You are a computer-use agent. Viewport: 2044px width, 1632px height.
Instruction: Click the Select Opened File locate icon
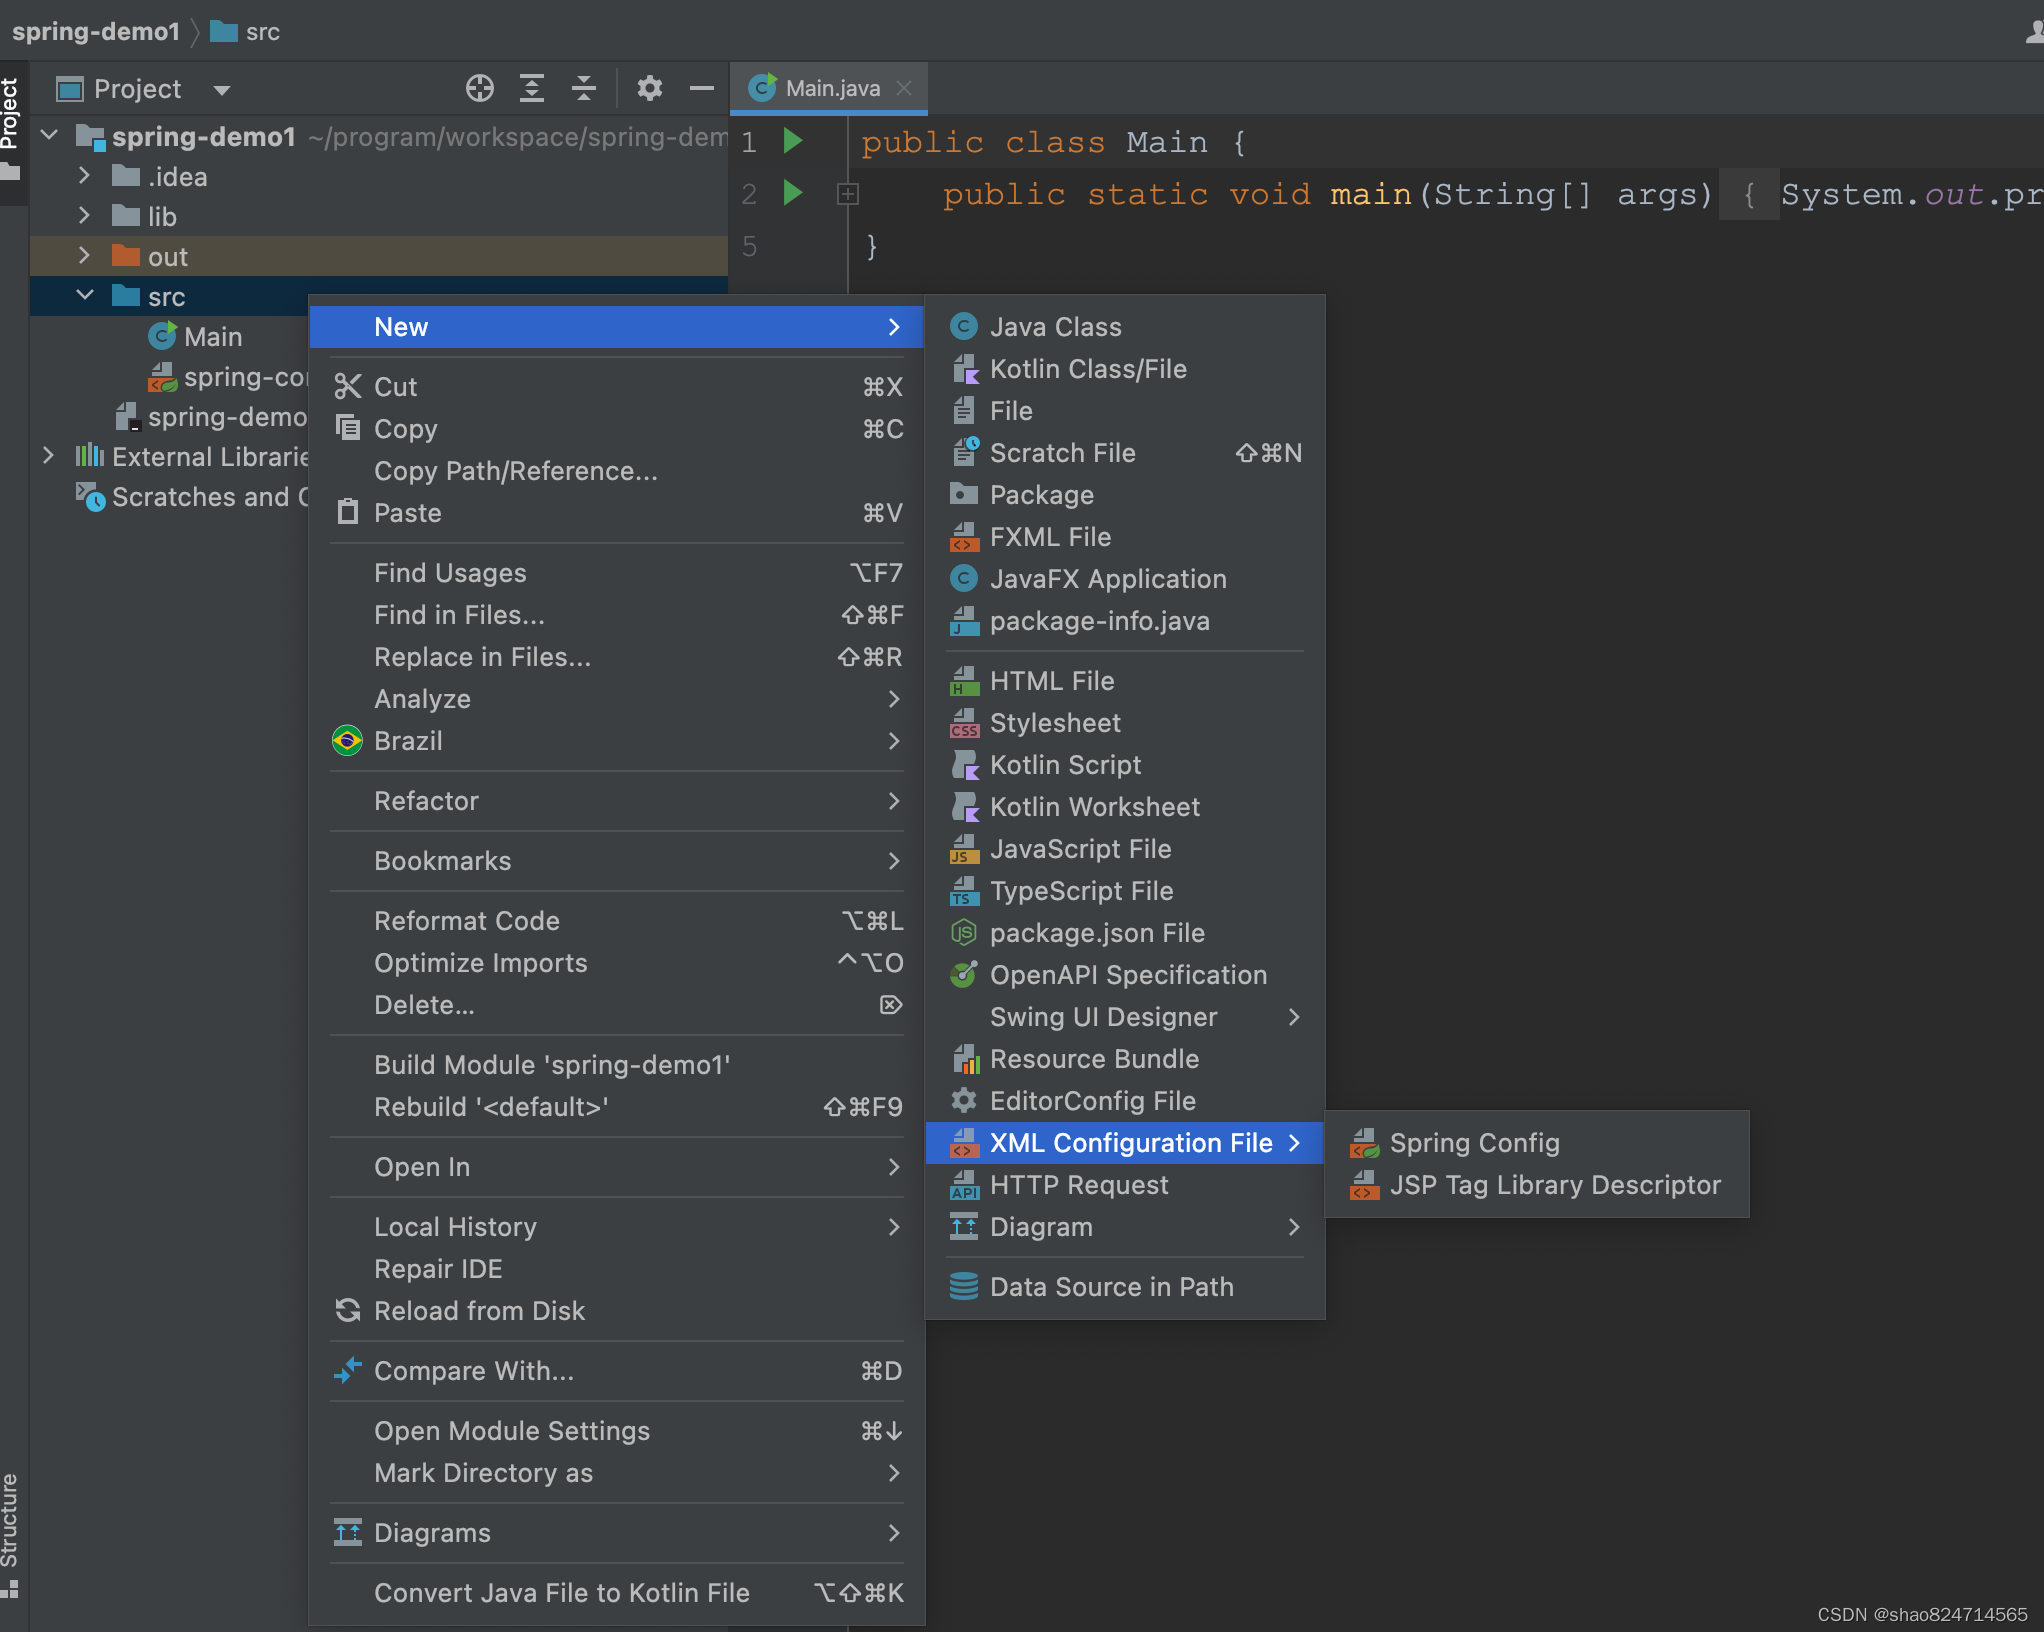pyautogui.click(x=480, y=89)
